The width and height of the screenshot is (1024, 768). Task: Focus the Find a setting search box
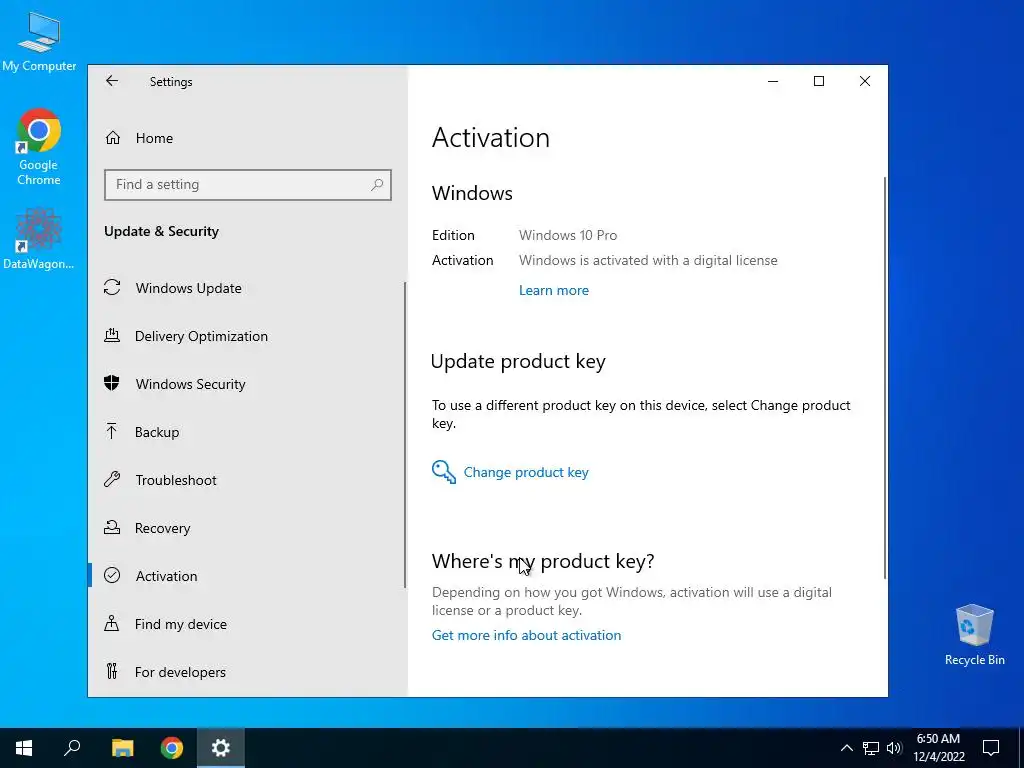click(x=248, y=185)
